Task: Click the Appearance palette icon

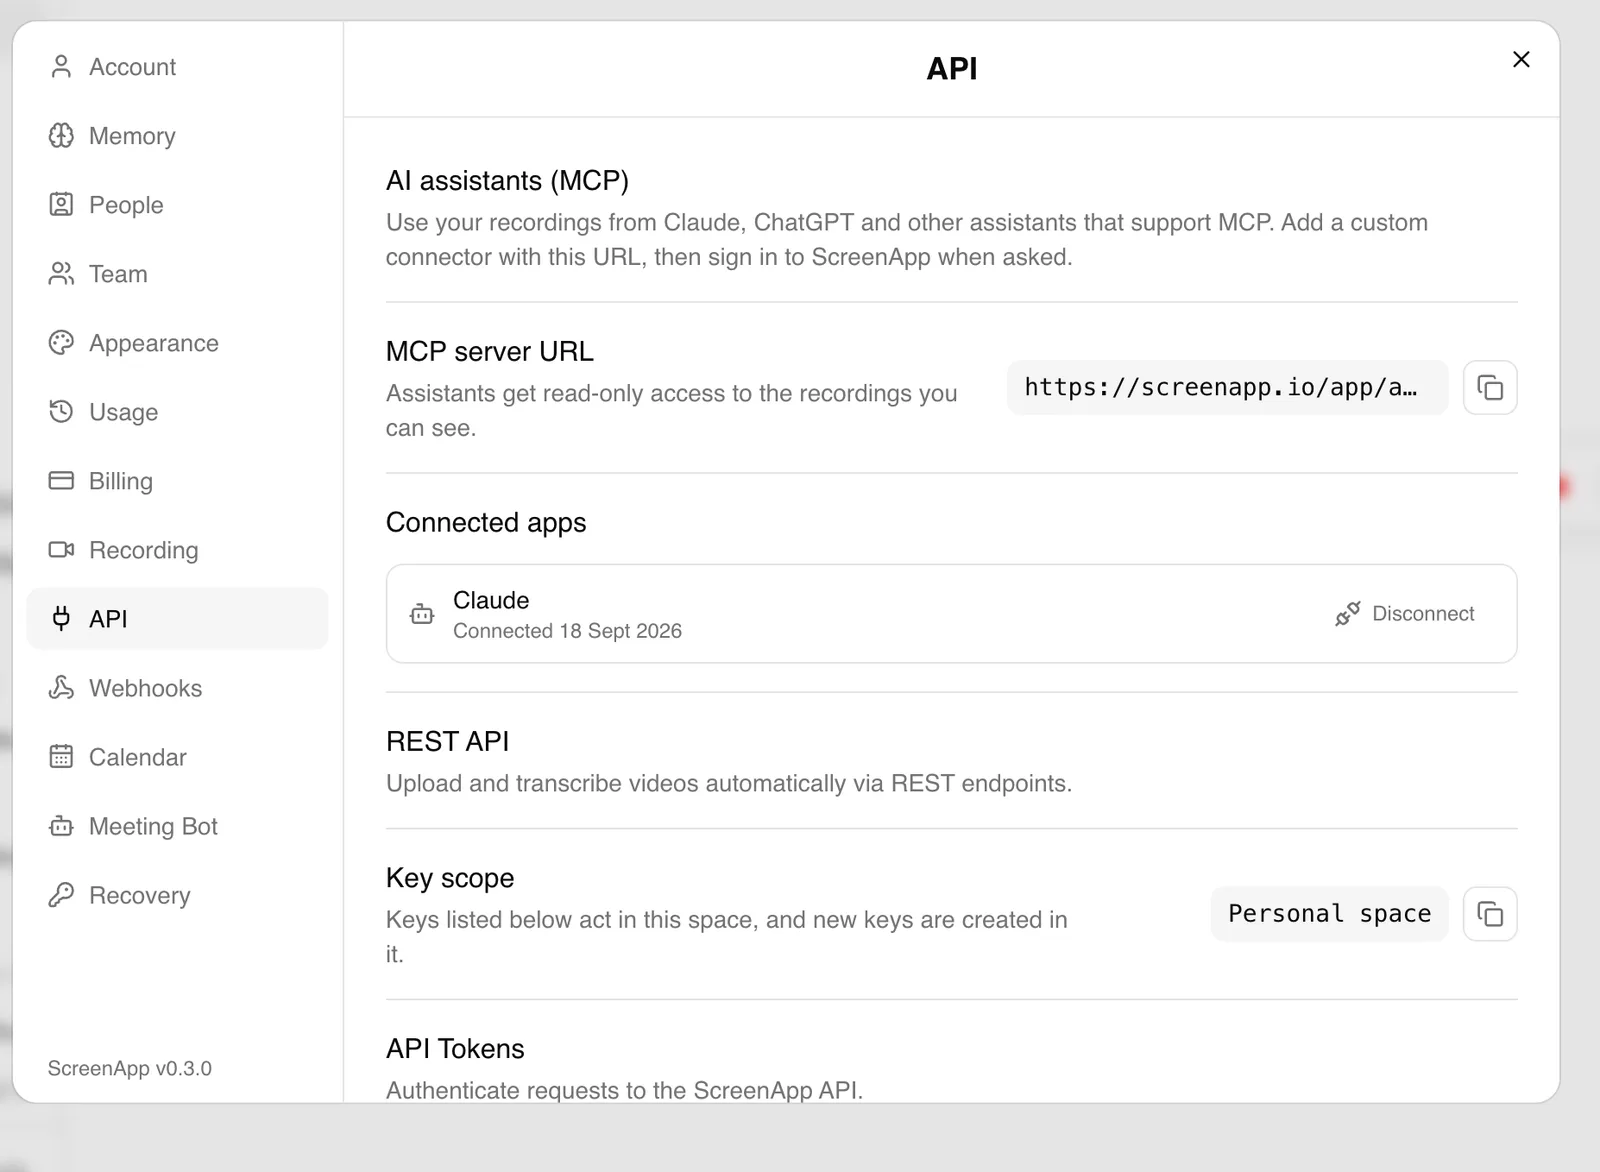Action: click(x=61, y=343)
